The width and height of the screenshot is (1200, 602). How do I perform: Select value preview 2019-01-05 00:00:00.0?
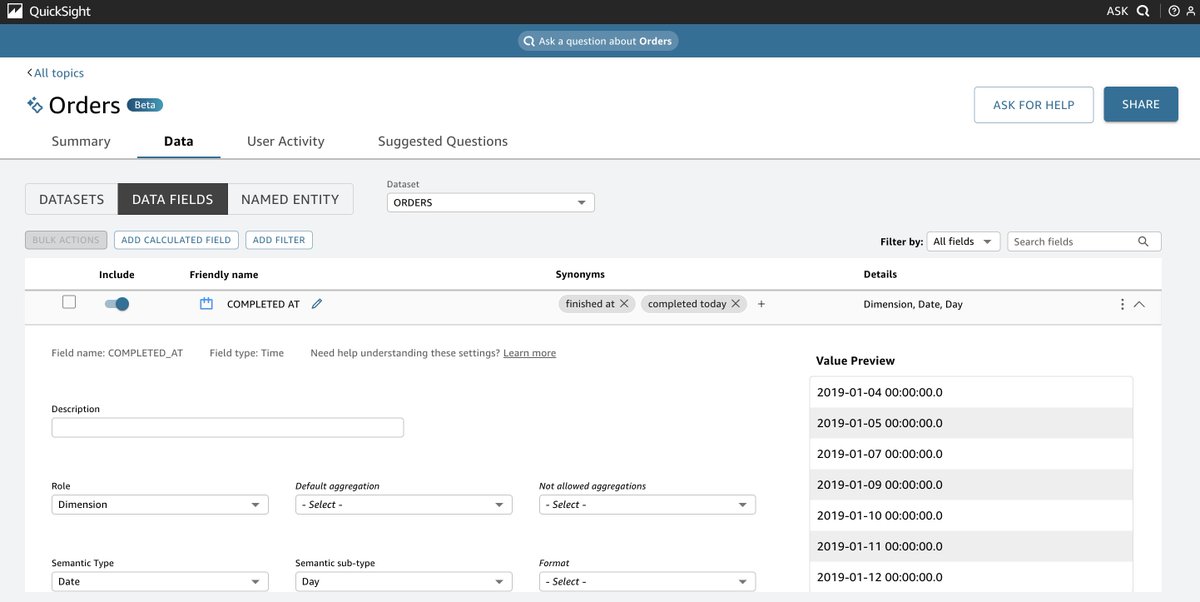971,423
